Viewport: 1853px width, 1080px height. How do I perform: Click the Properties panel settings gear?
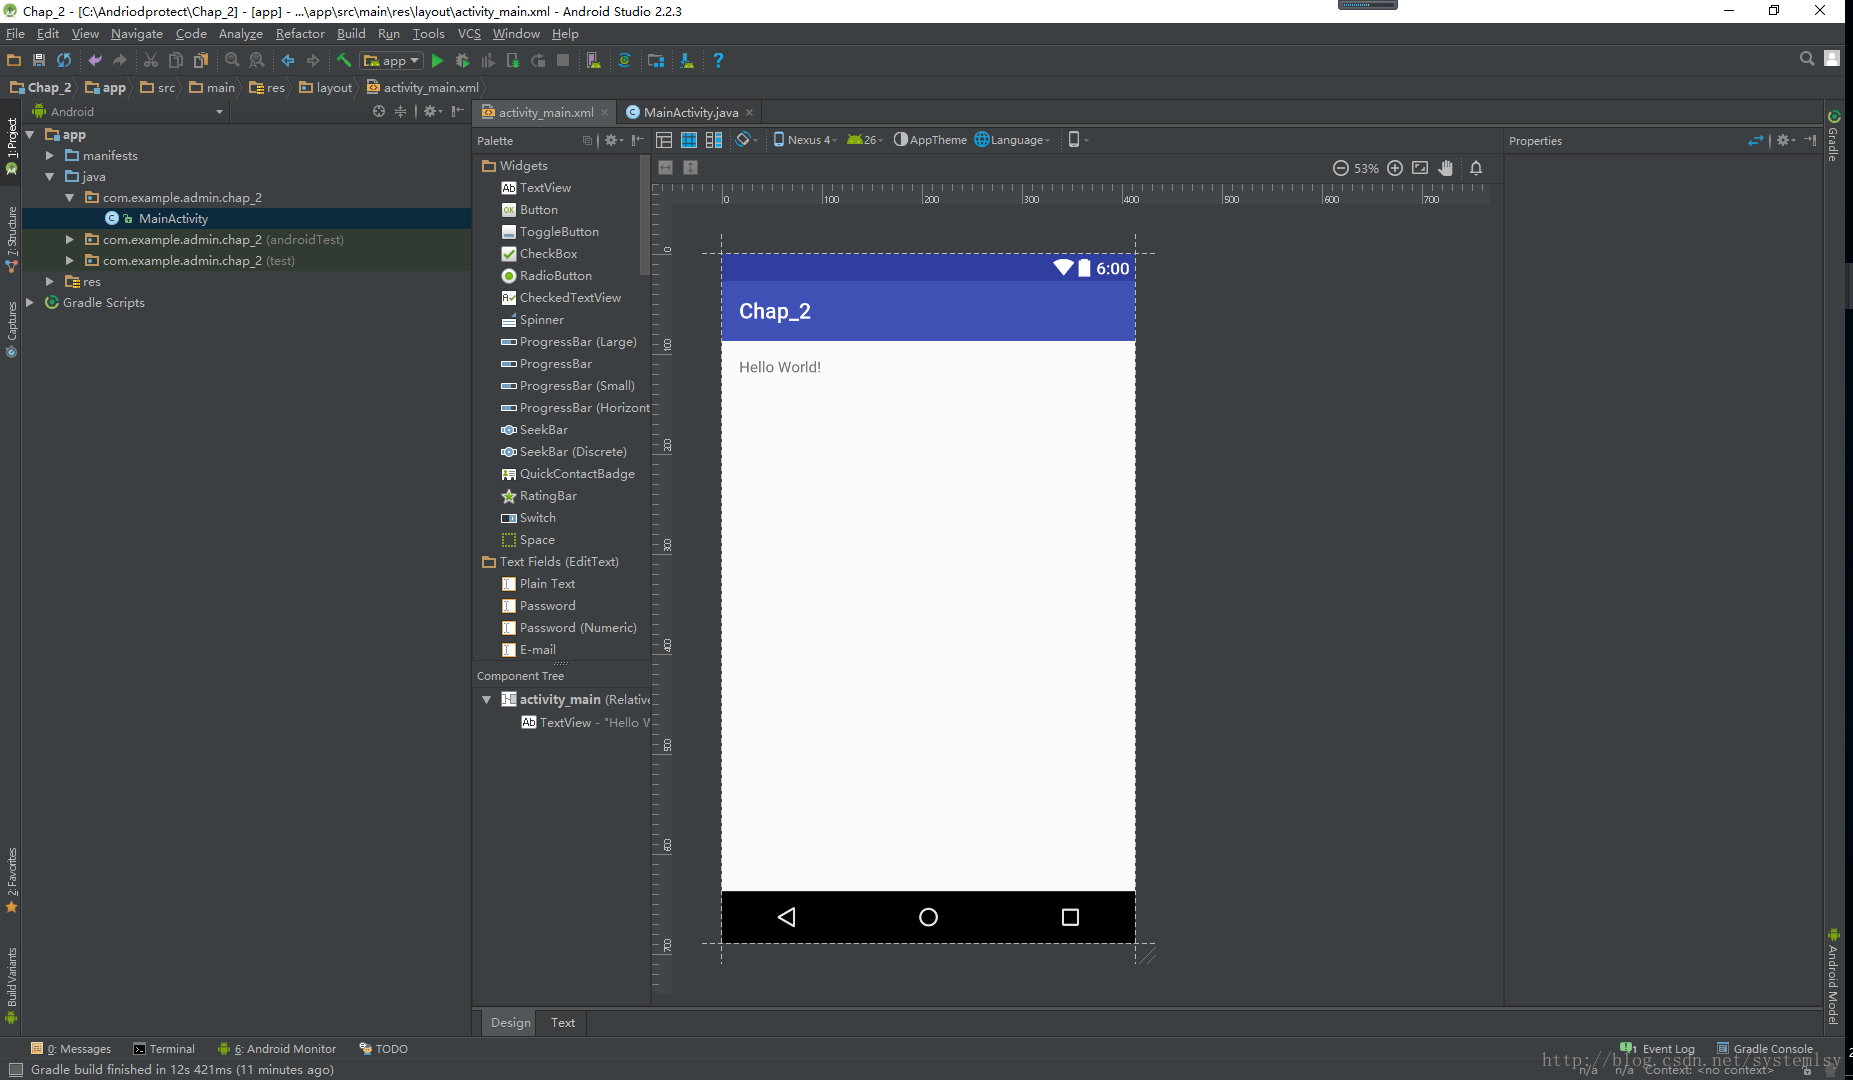tap(1785, 140)
